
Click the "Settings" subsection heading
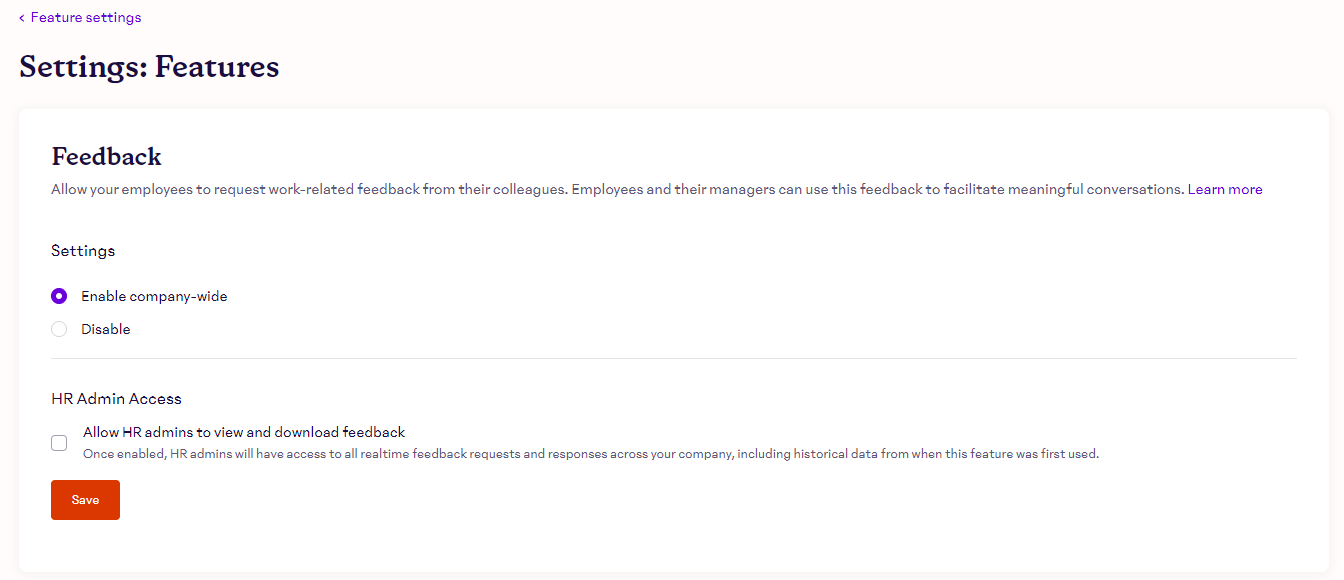click(83, 251)
